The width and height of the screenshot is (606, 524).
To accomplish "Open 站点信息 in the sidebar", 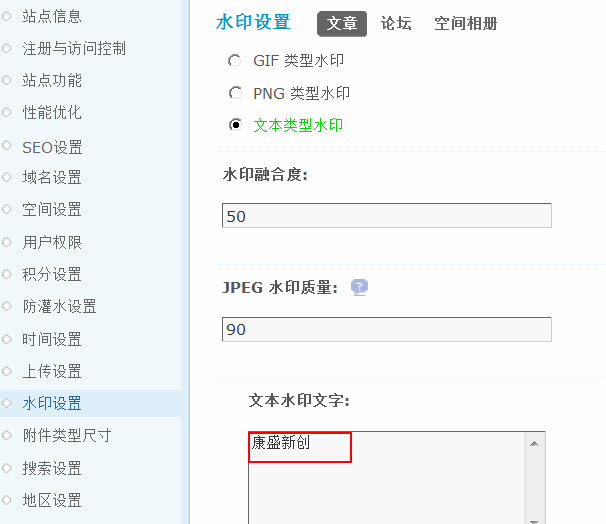I will click(x=52, y=16).
